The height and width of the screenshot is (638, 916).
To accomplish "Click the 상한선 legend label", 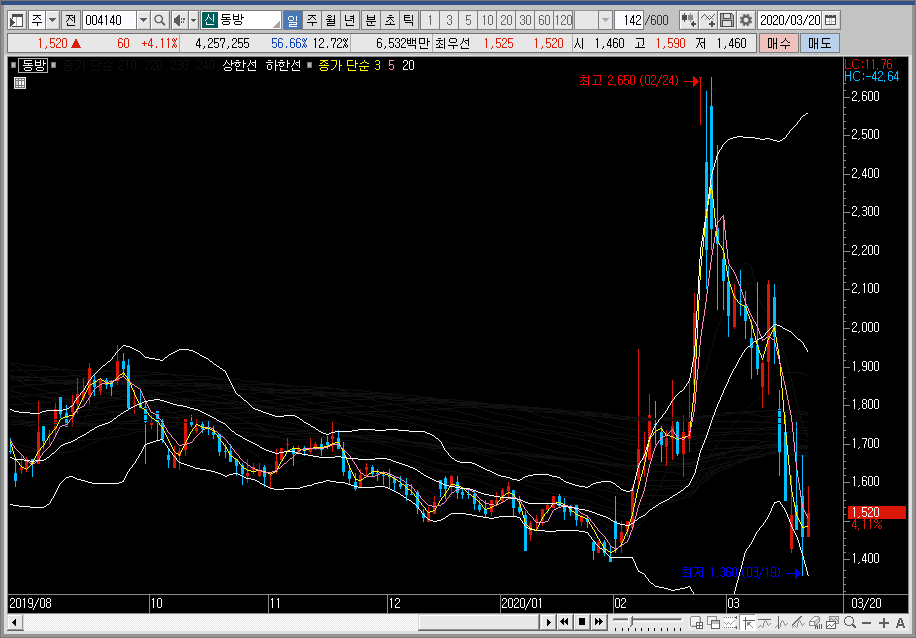I will 240,65.
